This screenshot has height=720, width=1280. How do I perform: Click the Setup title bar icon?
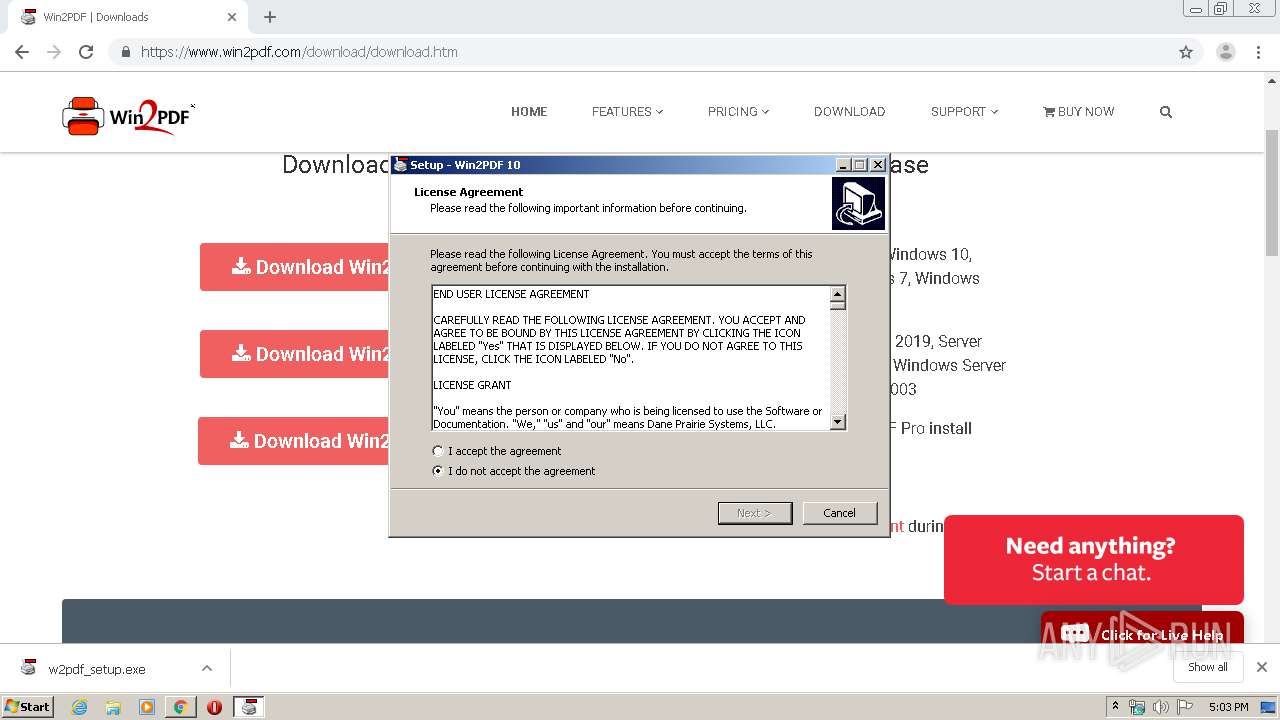point(400,165)
